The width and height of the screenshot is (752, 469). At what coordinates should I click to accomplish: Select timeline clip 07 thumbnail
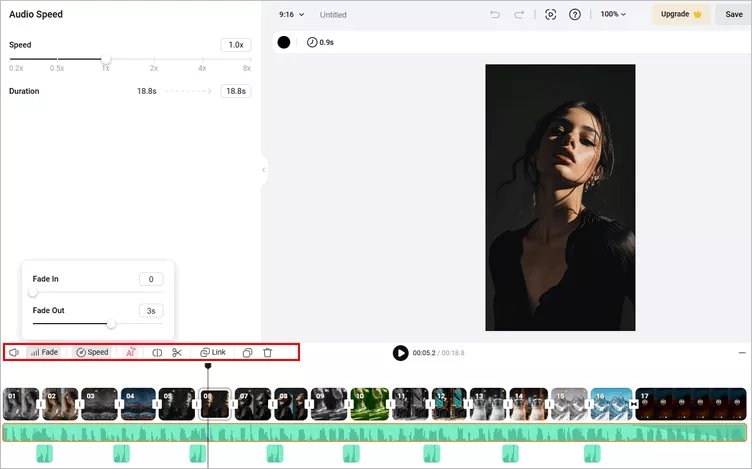(253, 404)
